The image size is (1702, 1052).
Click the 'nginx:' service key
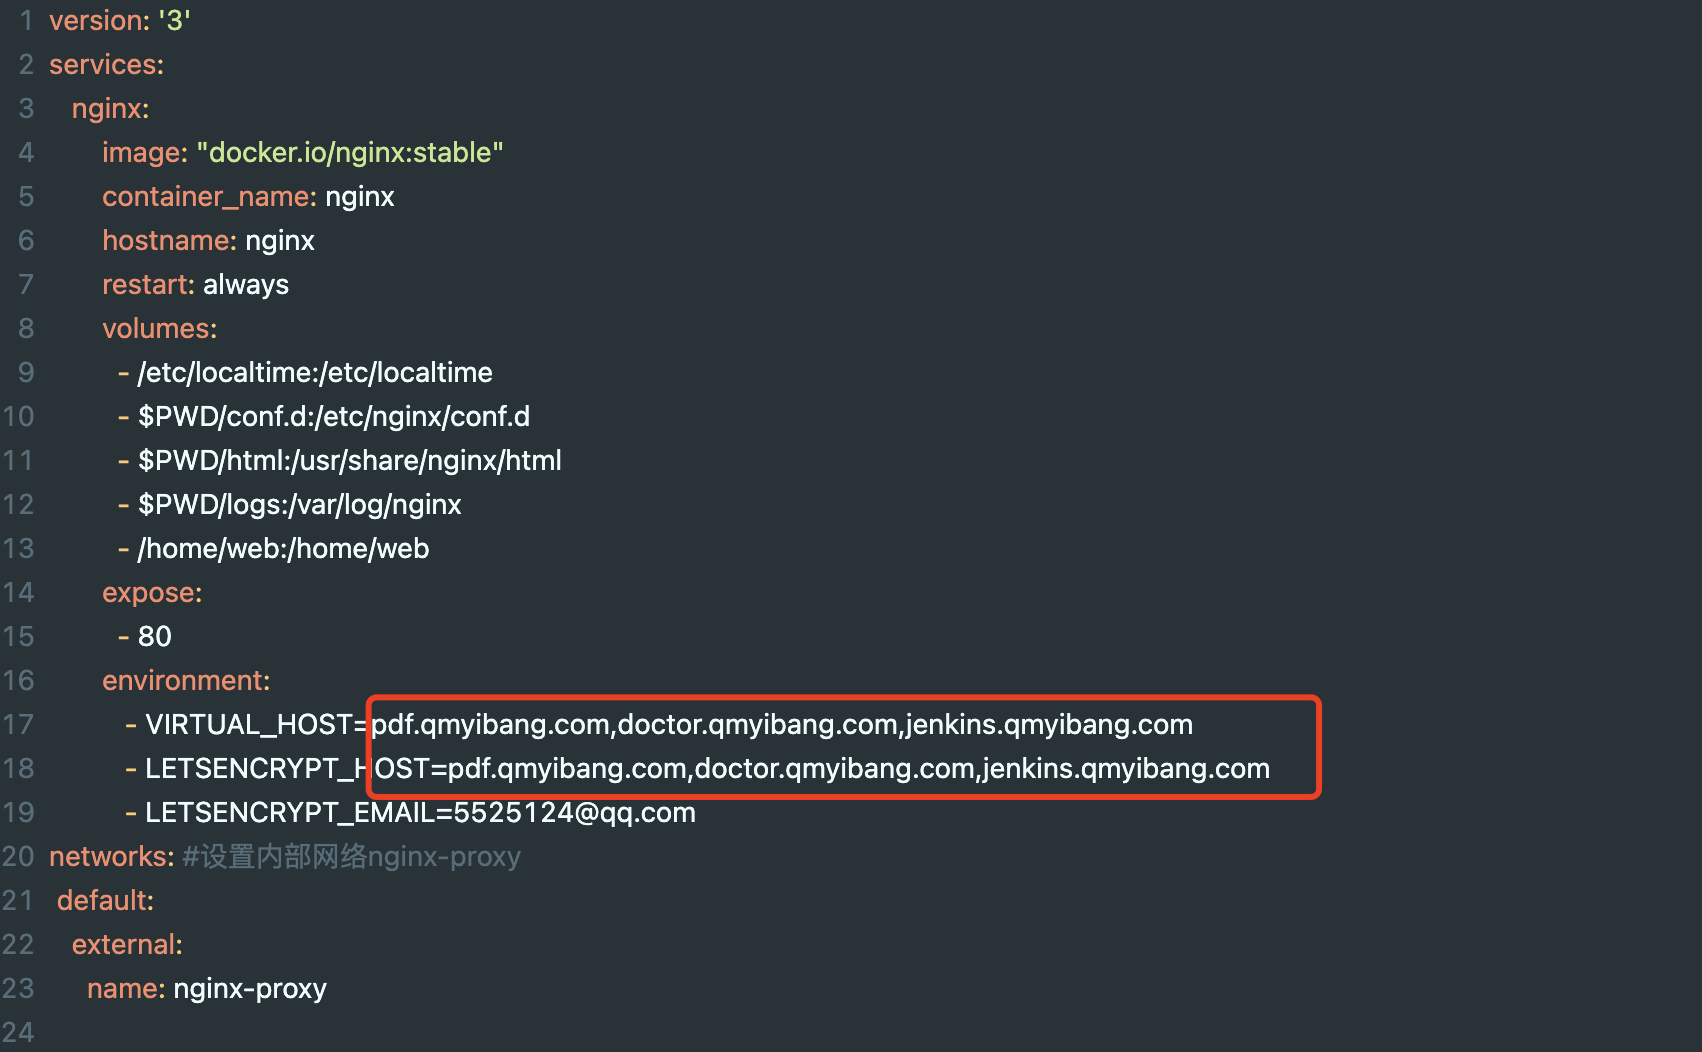[x=110, y=109]
